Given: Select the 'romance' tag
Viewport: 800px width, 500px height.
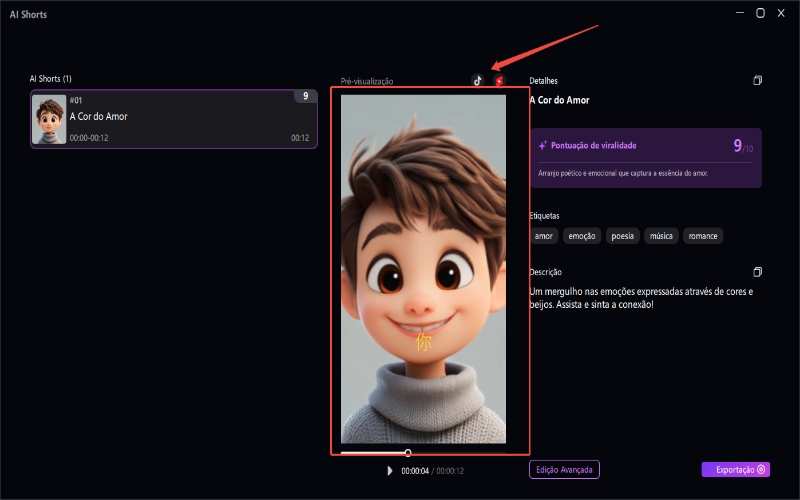Looking at the screenshot, I should [704, 236].
